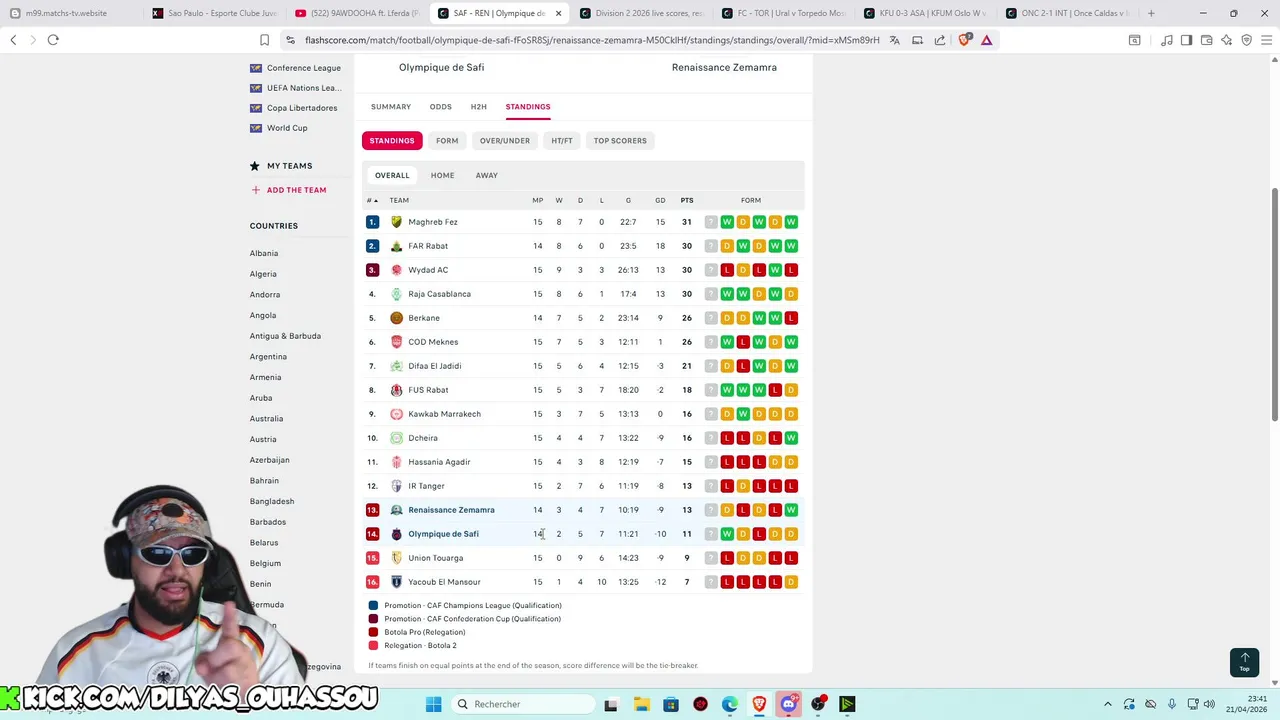Click the rightmost form badge for Wydad AC
Viewport: 1280px width, 720px height.
click(x=791, y=270)
